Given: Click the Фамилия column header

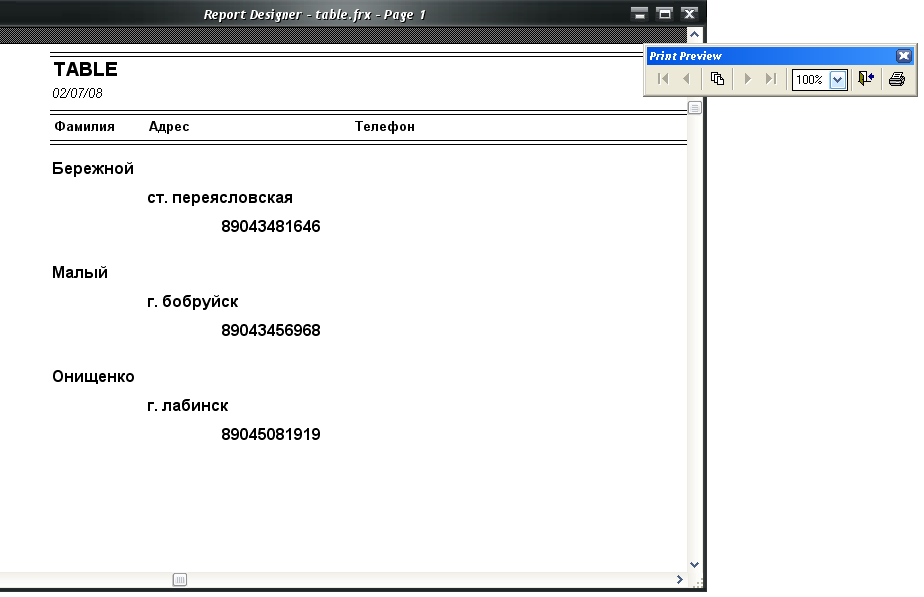Looking at the screenshot, I should (84, 126).
